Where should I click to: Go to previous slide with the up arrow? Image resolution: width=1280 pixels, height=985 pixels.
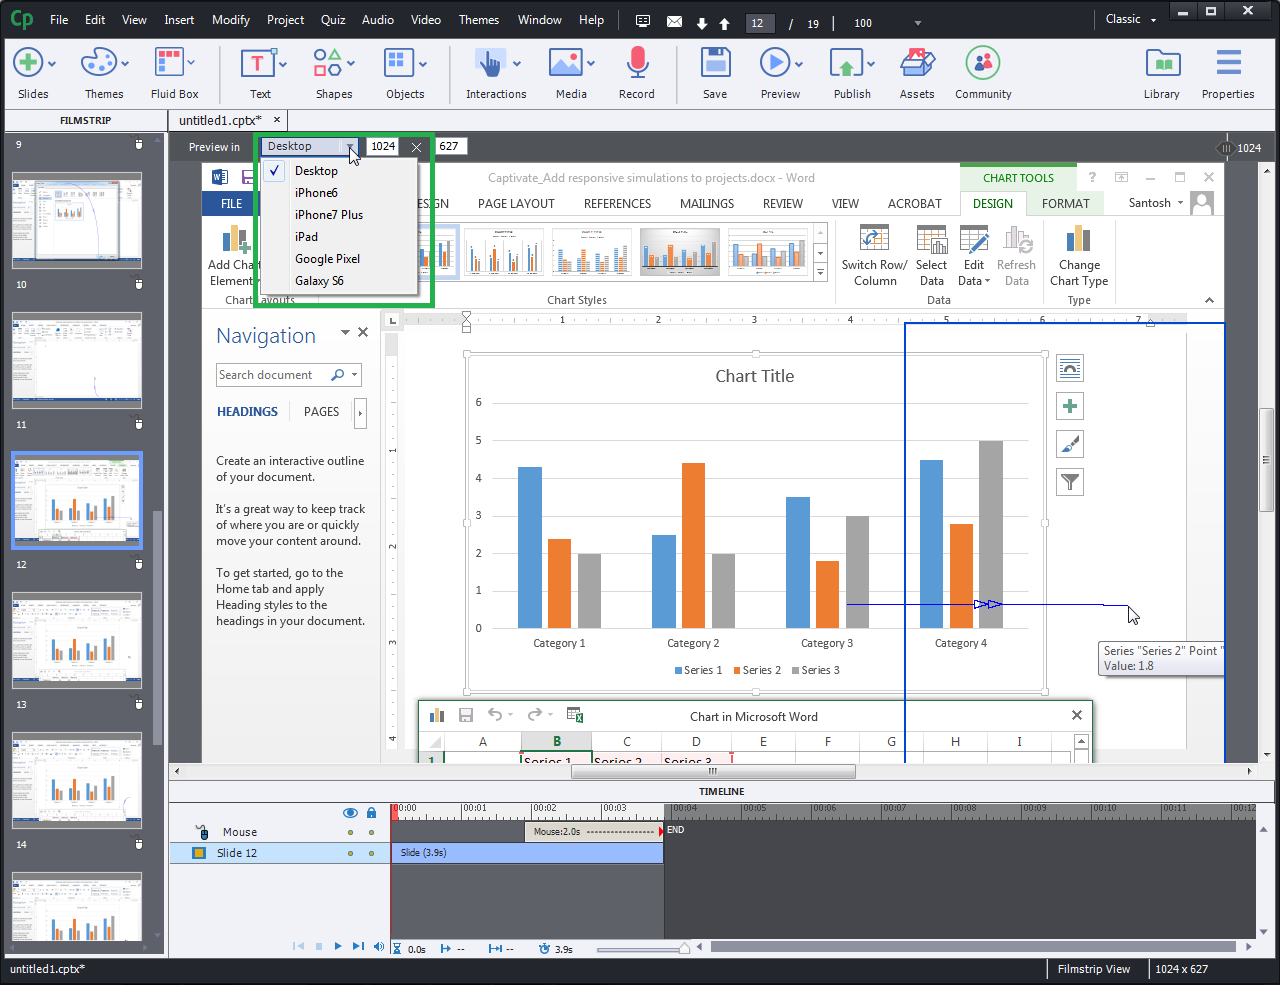[725, 23]
